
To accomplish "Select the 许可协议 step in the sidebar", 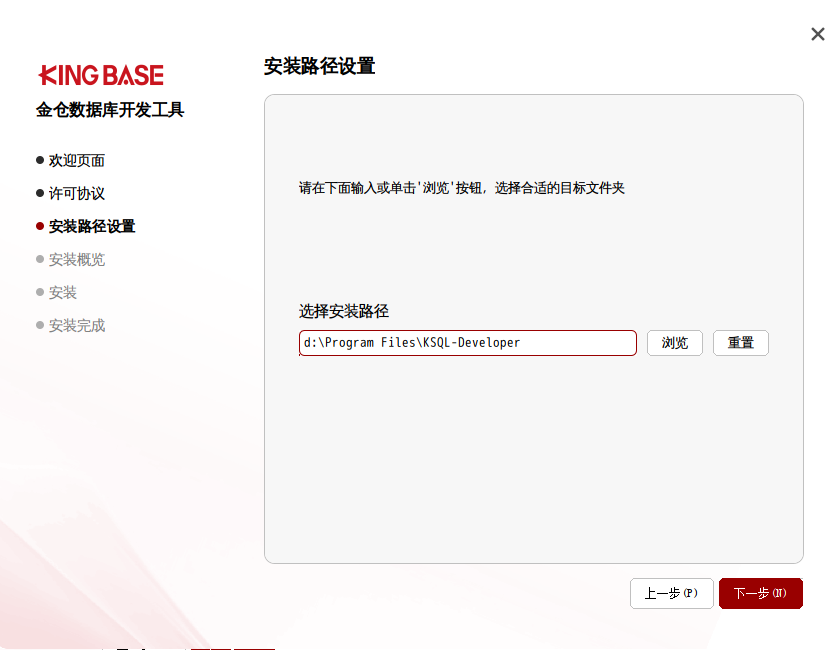I will tap(77, 193).
